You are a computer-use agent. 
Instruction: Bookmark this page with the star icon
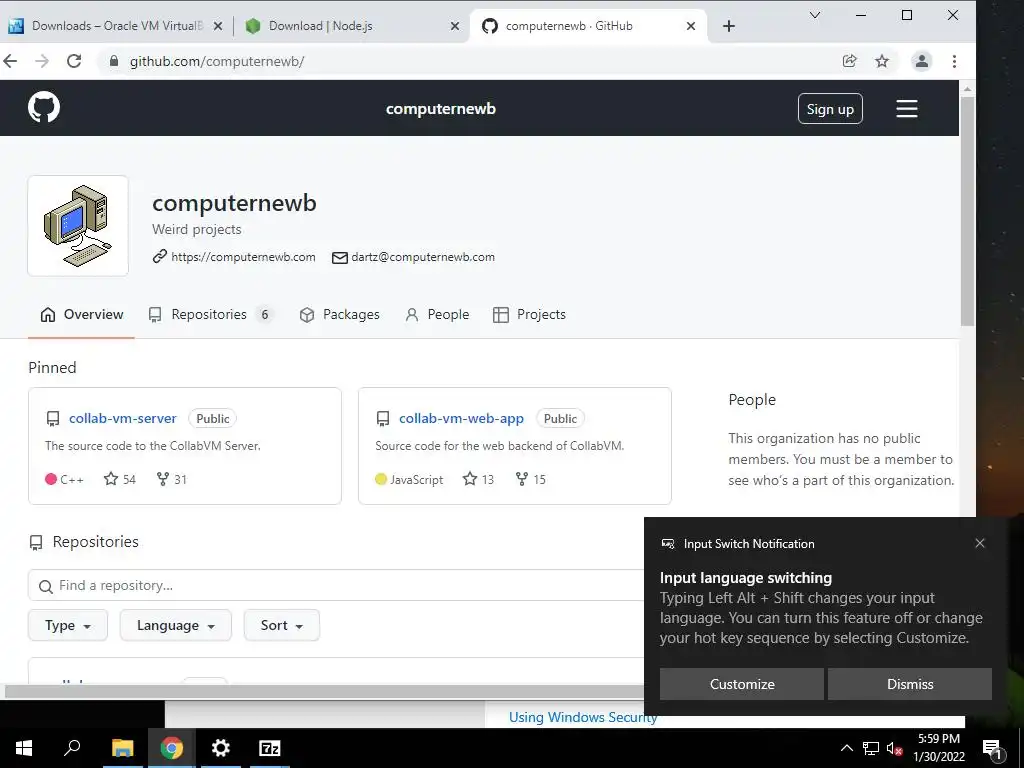pos(882,61)
